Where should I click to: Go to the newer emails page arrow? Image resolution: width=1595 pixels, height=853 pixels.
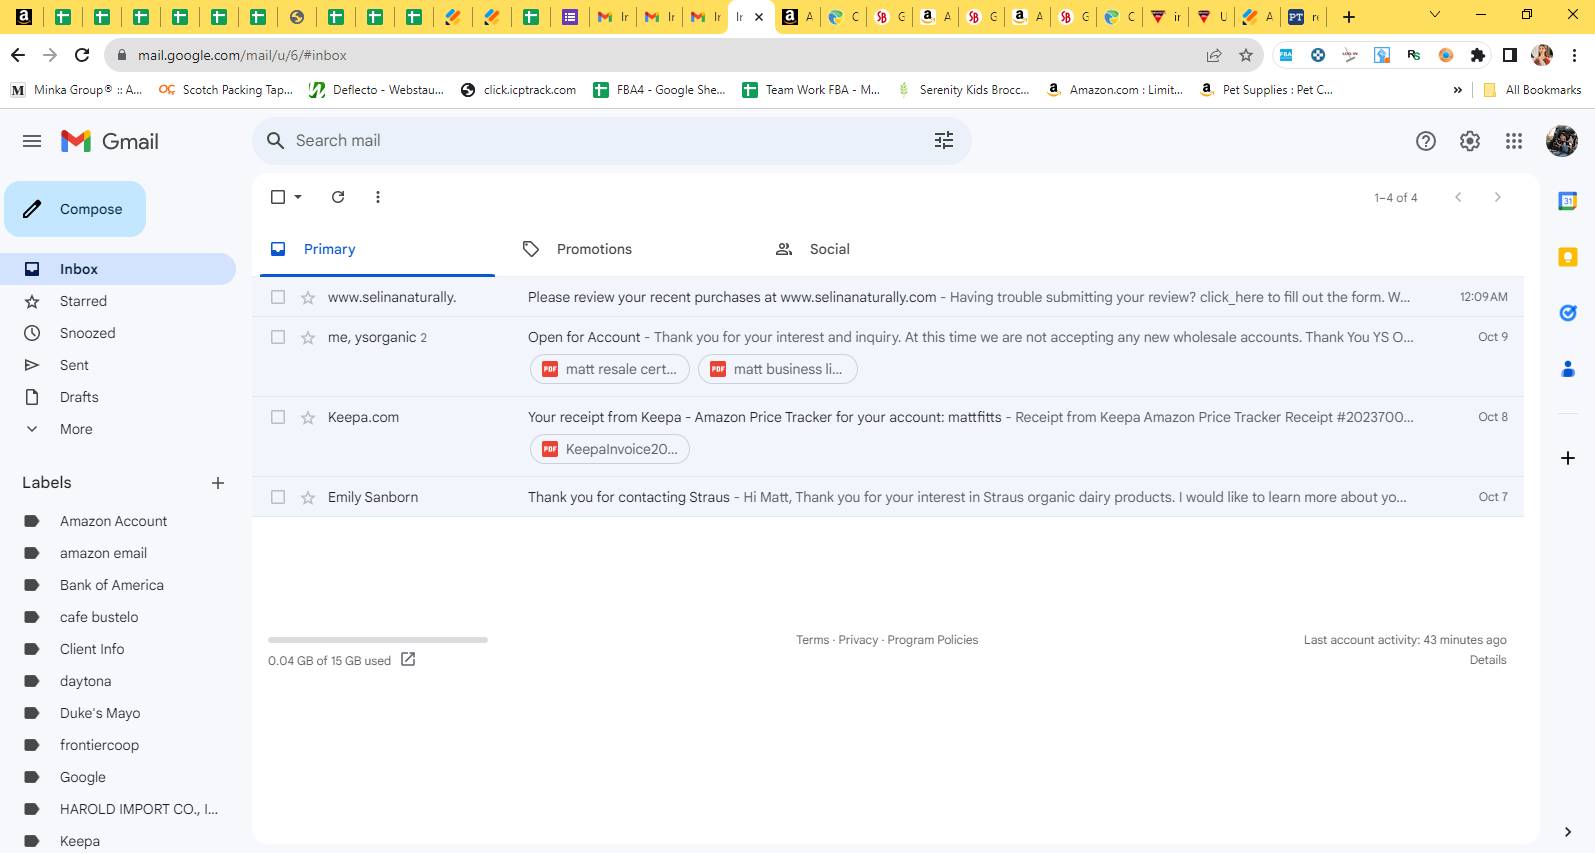[x=1458, y=197]
